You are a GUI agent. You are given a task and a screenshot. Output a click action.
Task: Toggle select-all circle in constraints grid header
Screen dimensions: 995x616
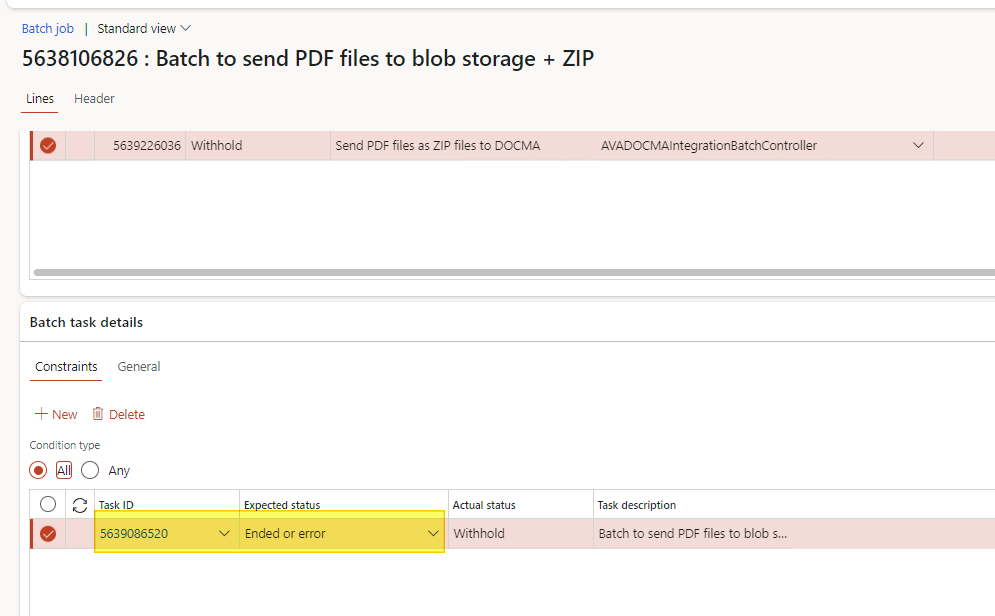[48, 505]
